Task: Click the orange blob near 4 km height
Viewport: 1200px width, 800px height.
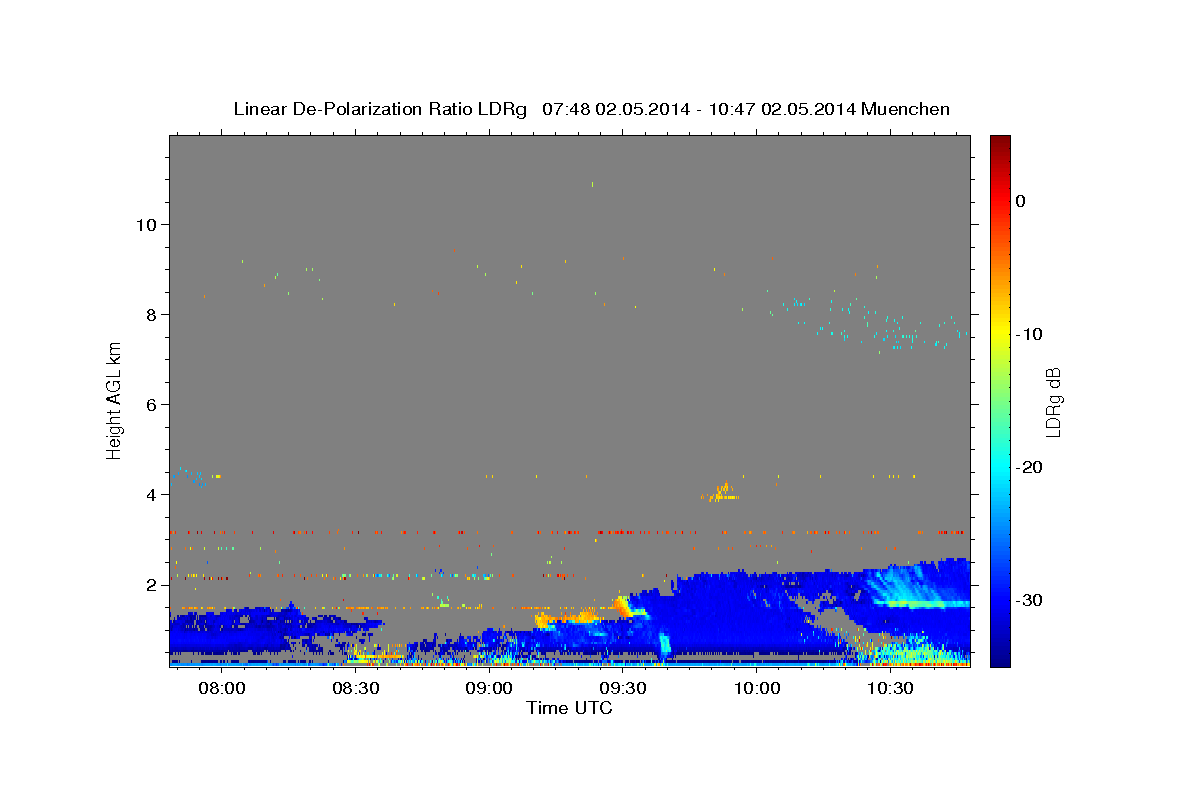Action: pyautogui.click(x=722, y=492)
